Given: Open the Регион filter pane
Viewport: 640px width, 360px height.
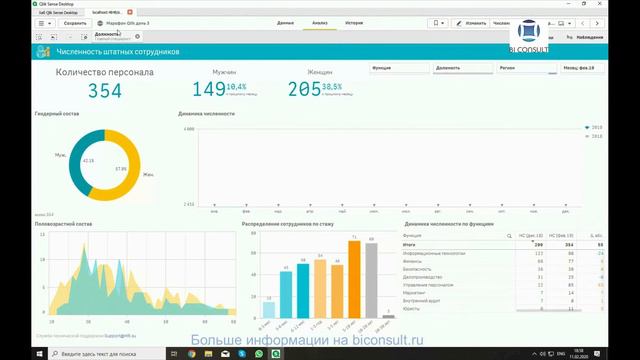Looking at the screenshot, I should [527, 68].
